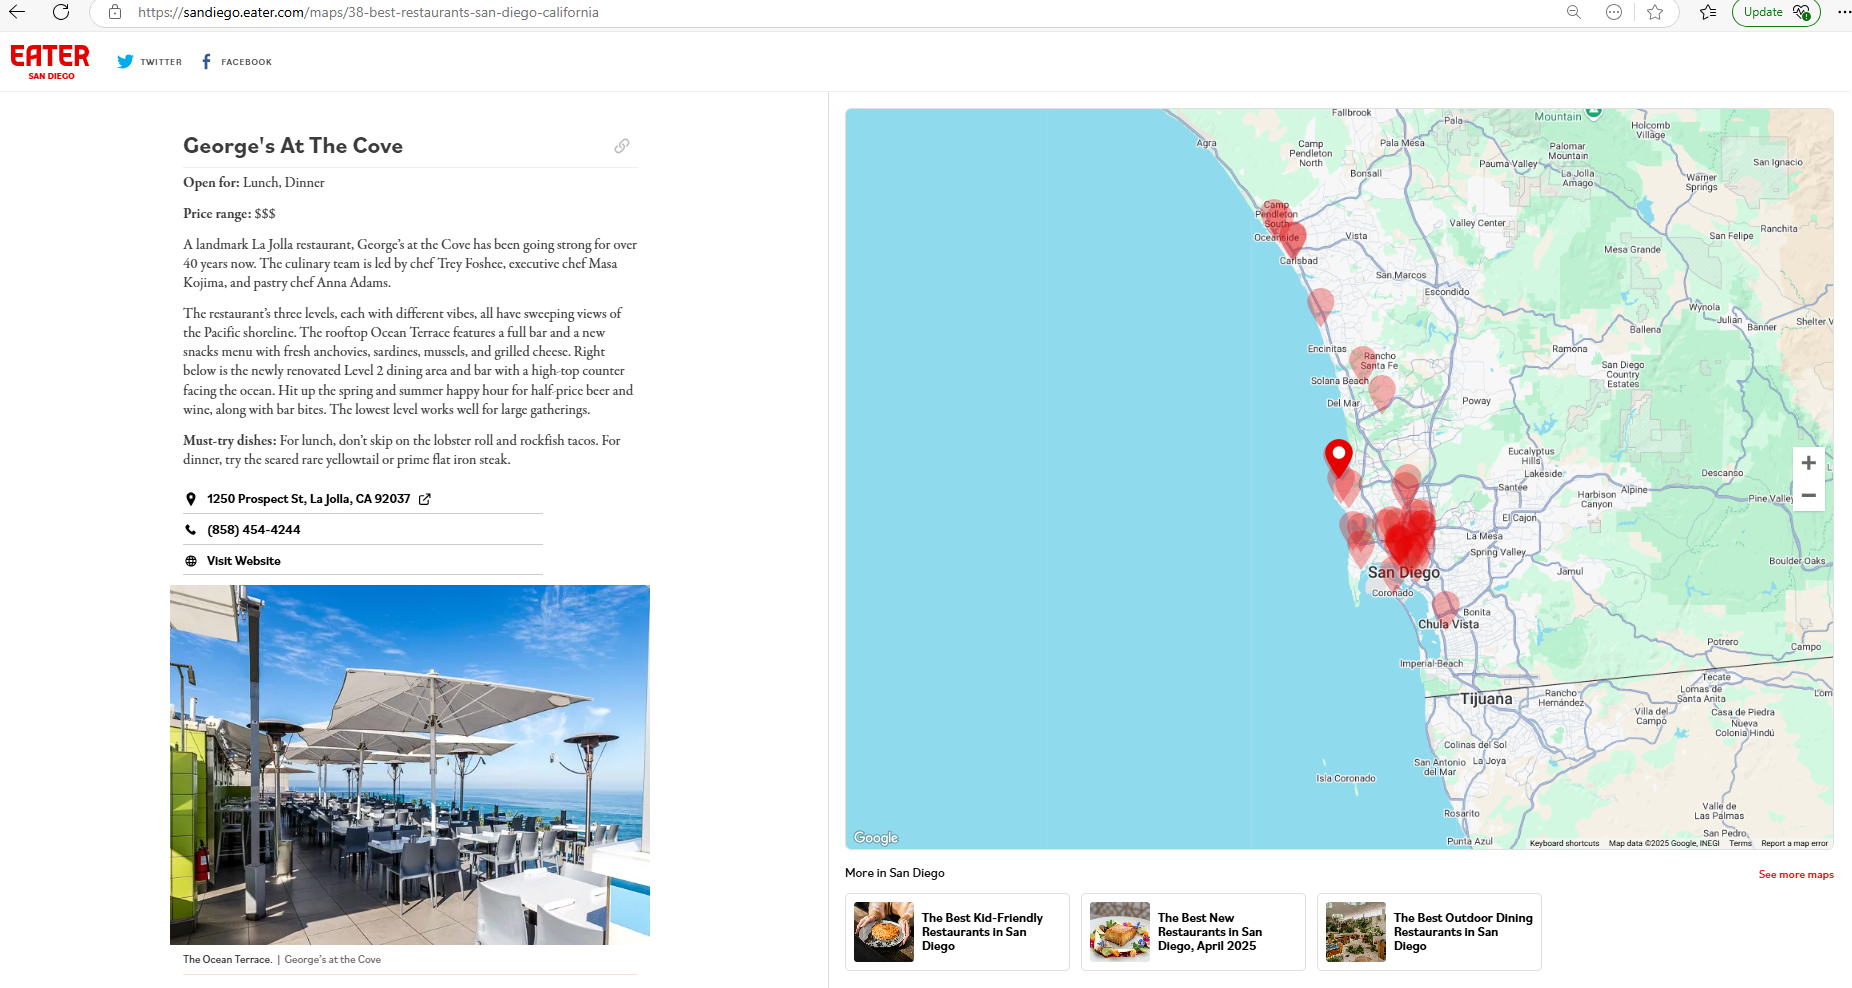The height and width of the screenshot is (988, 1852).
Task: Click the George's At The Cove heading
Action: 293,146
